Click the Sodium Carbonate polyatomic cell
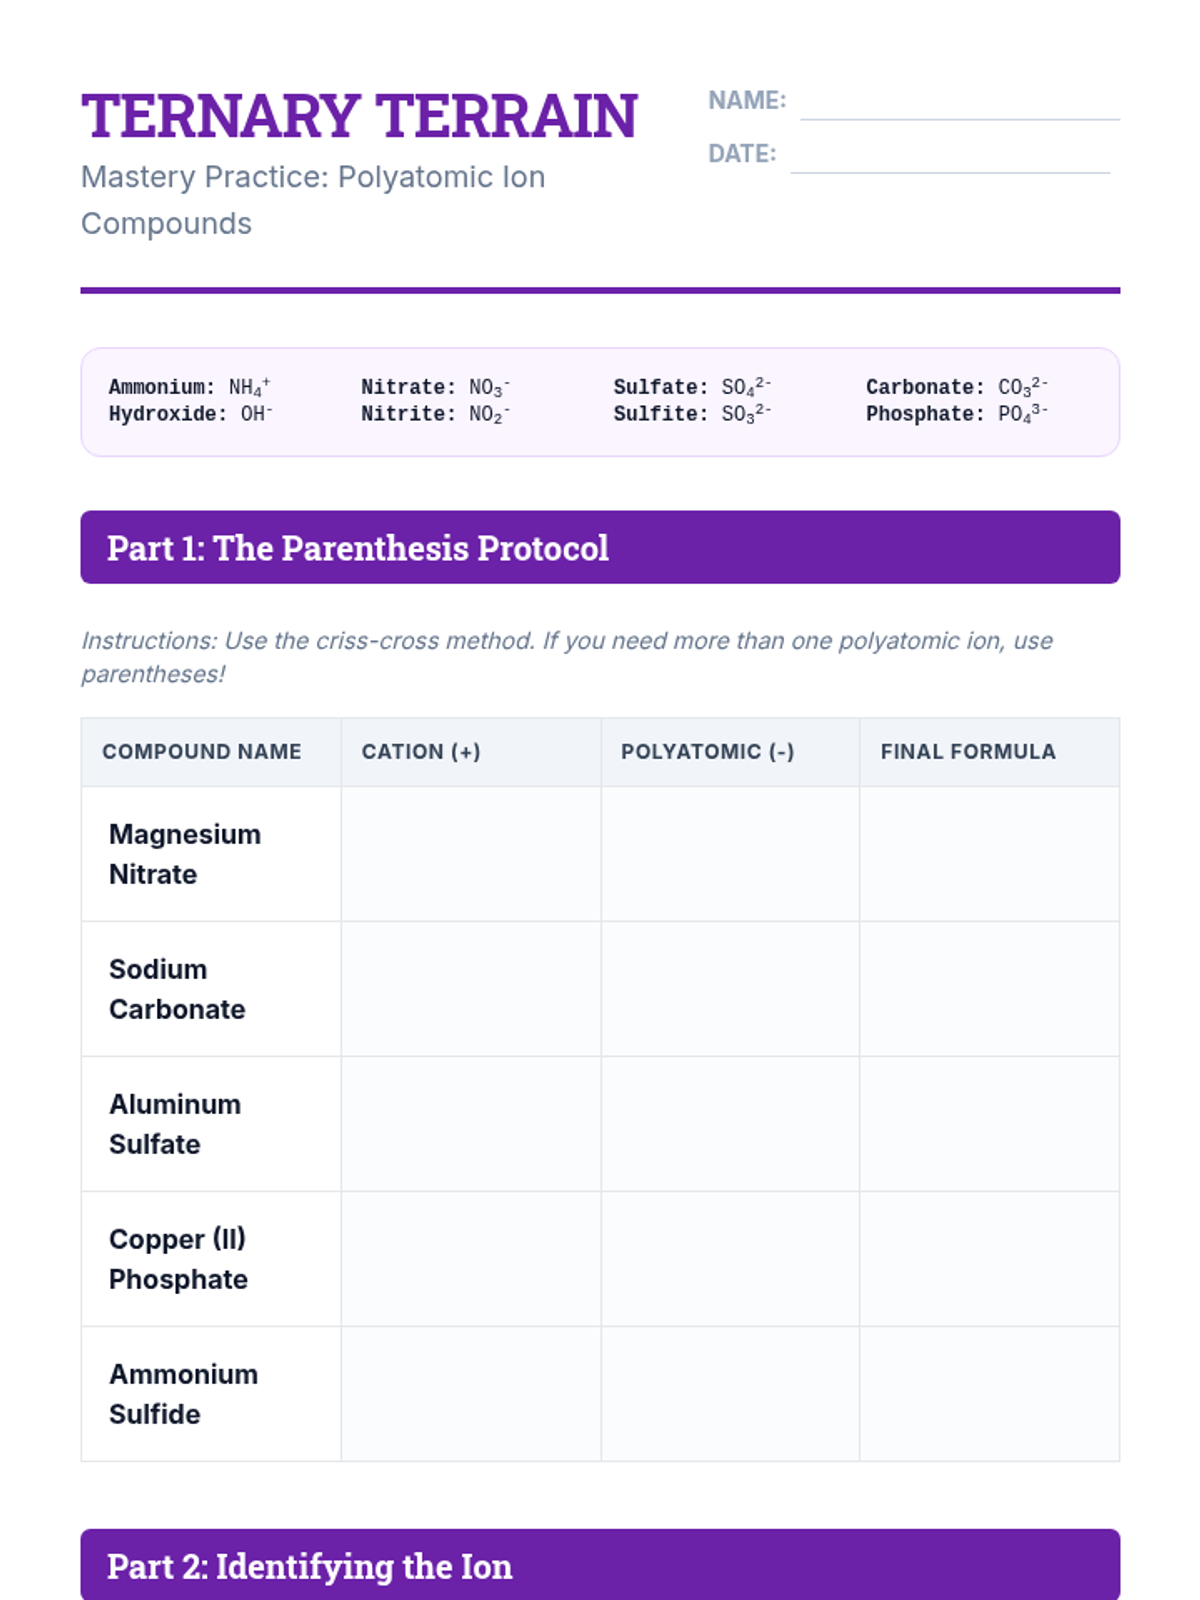Viewport: 1200px width, 1600px height. coord(730,989)
